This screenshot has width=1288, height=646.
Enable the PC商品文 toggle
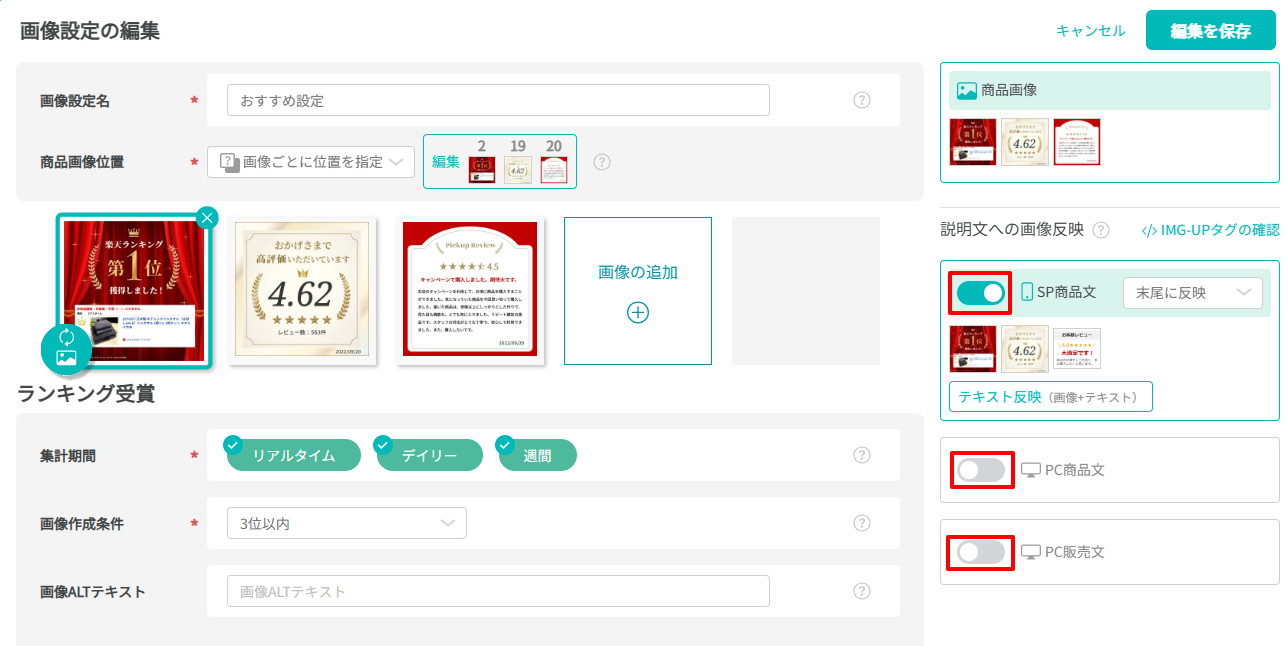tap(980, 470)
